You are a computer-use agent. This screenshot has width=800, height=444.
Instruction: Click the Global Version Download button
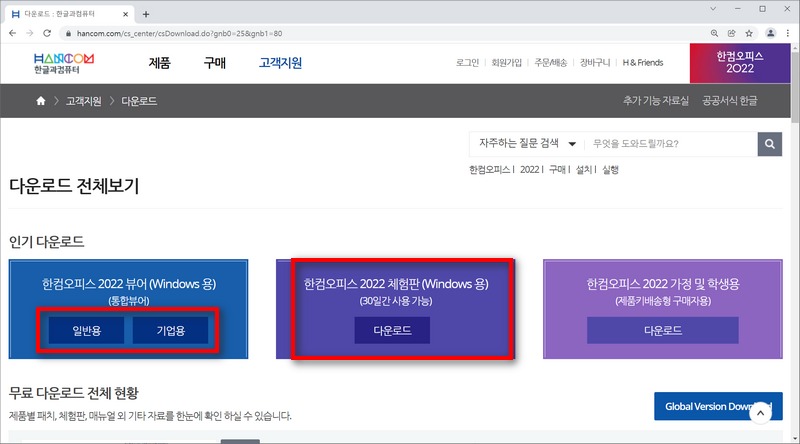pyautogui.click(x=718, y=406)
